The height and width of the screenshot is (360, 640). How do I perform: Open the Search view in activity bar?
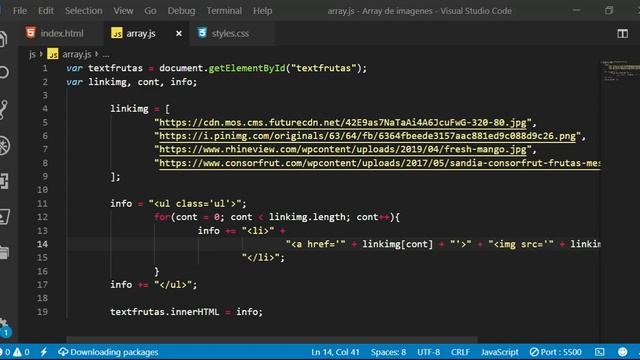pos(3,73)
